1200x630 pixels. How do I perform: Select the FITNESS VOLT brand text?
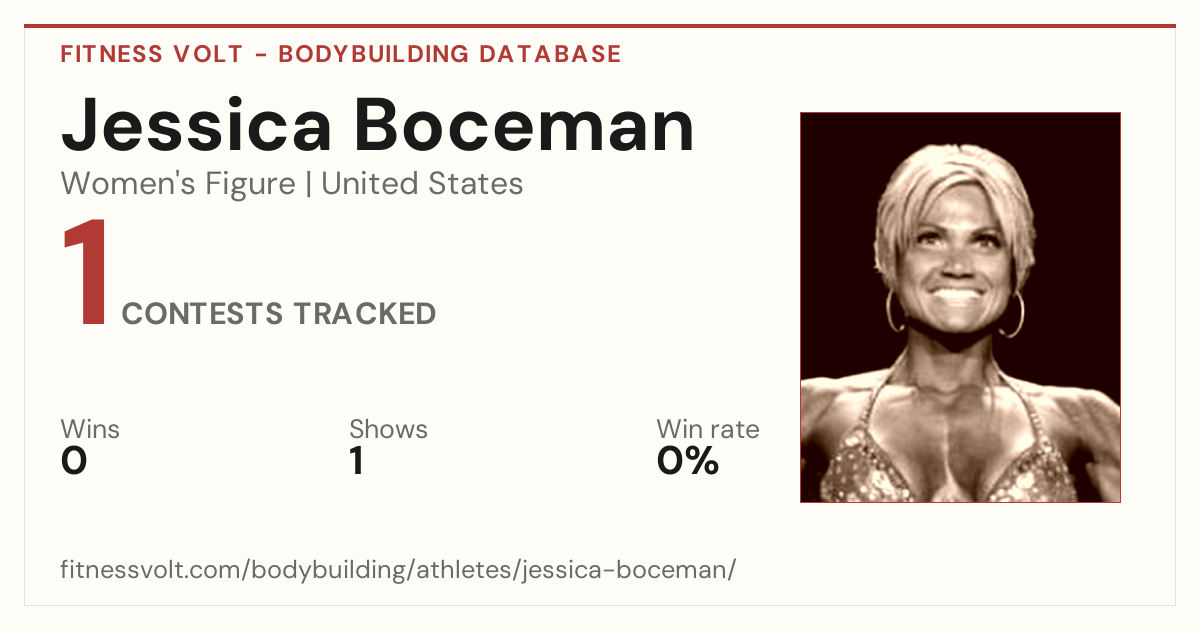(151, 54)
